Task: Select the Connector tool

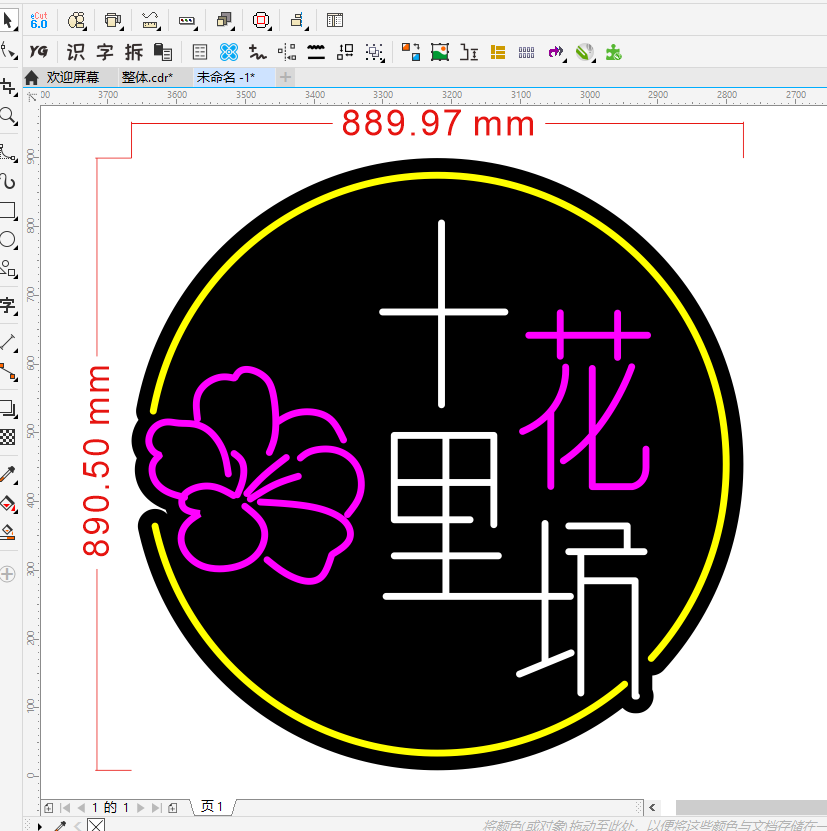Action: [x=8, y=372]
